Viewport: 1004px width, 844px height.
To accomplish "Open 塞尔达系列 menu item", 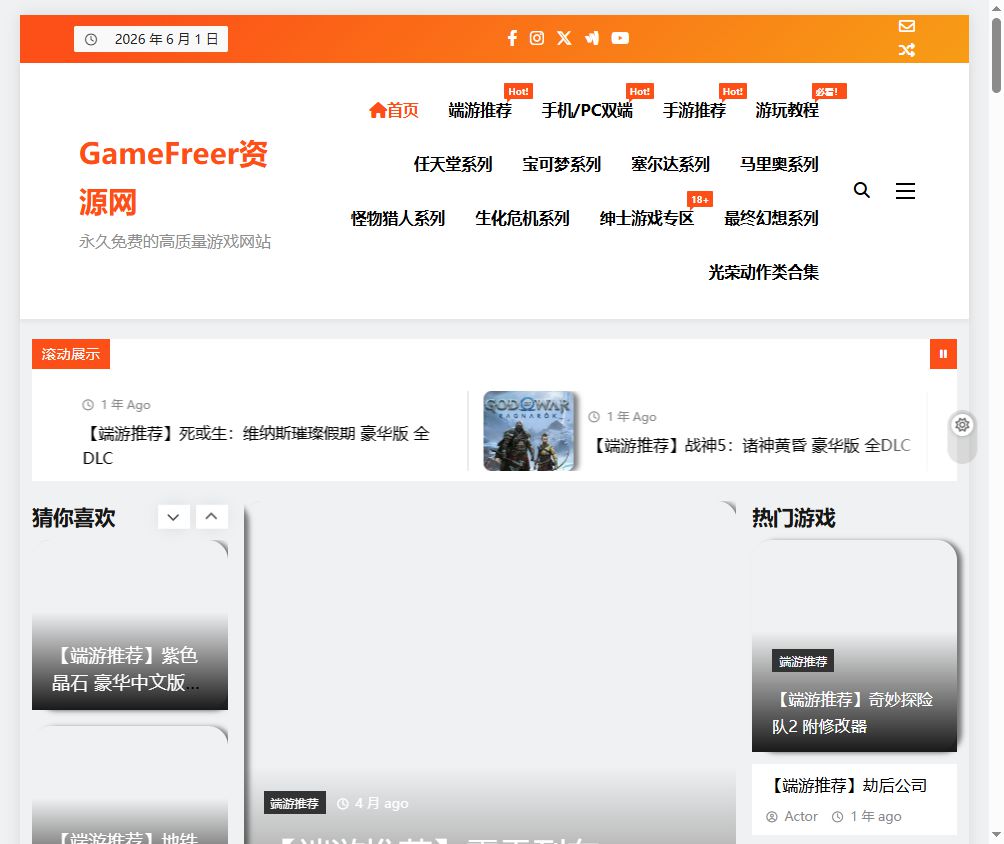I will tap(670, 165).
